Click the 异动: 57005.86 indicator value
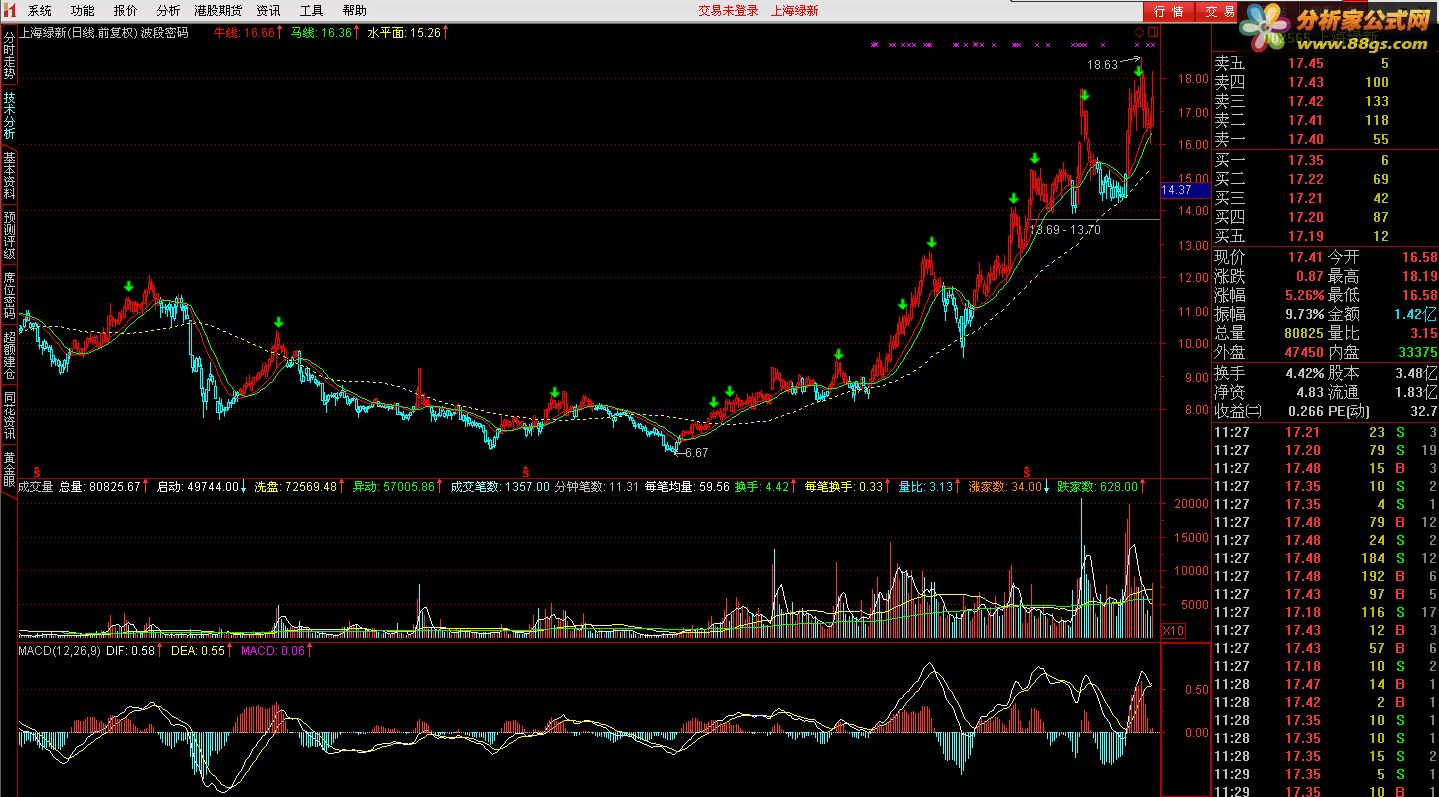The height and width of the screenshot is (797, 1439). [x=395, y=487]
